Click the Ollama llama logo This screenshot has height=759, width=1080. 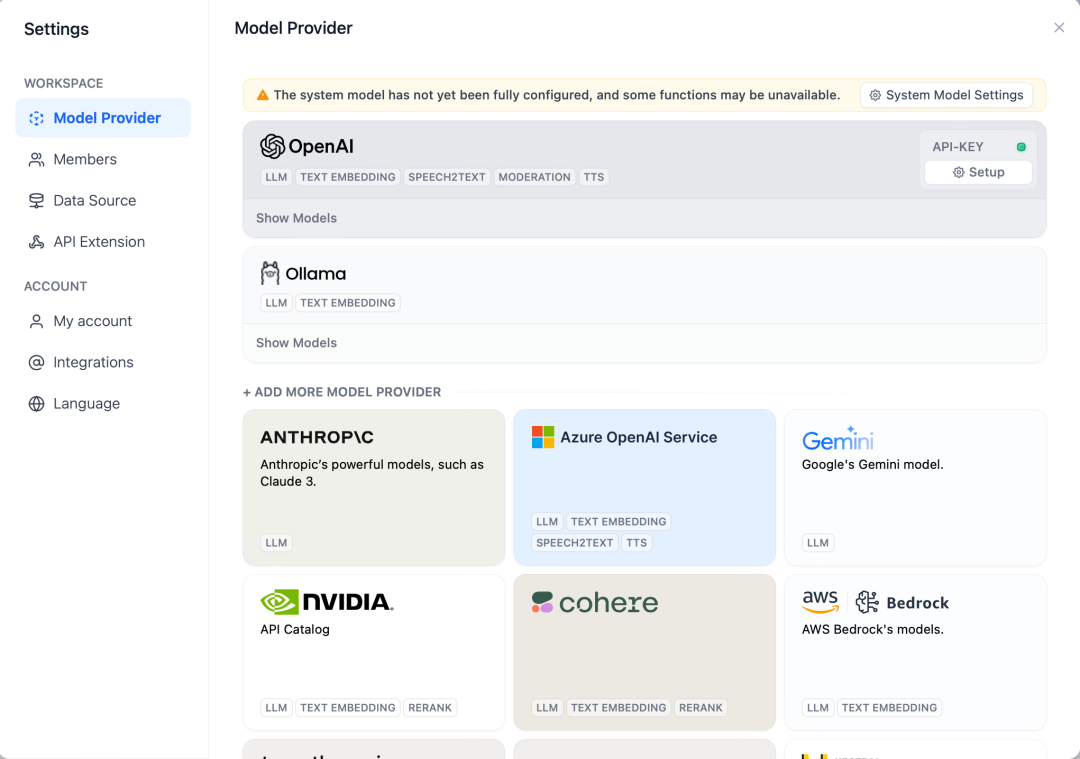point(270,273)
